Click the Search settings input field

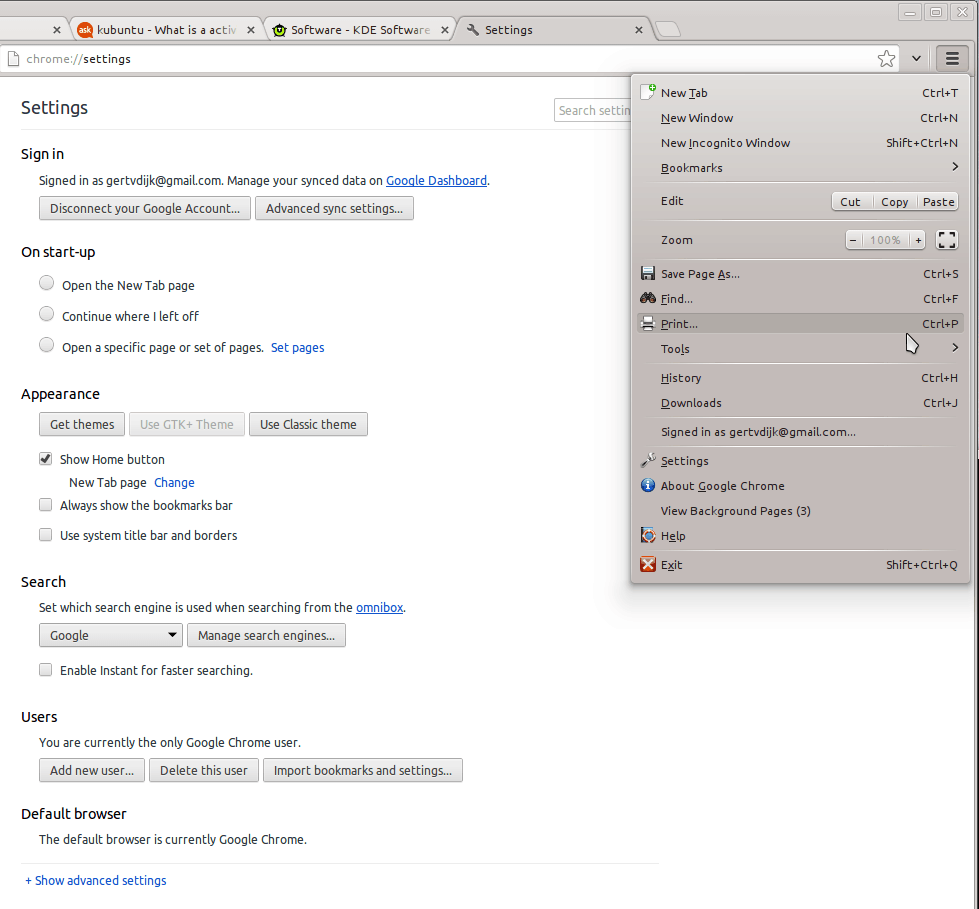click(x=593, y=111)
